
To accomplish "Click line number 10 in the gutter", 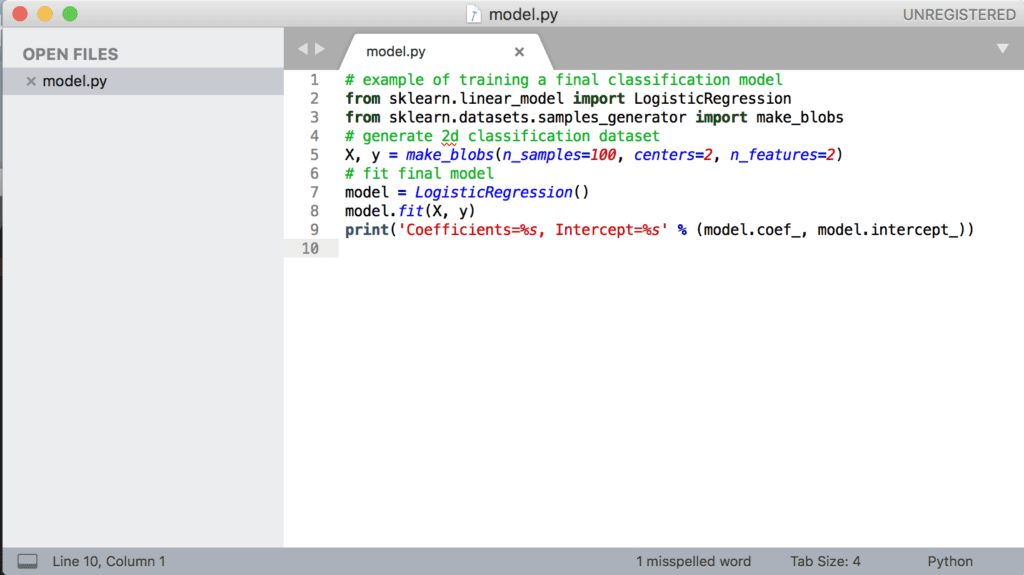I will (310, 248).
